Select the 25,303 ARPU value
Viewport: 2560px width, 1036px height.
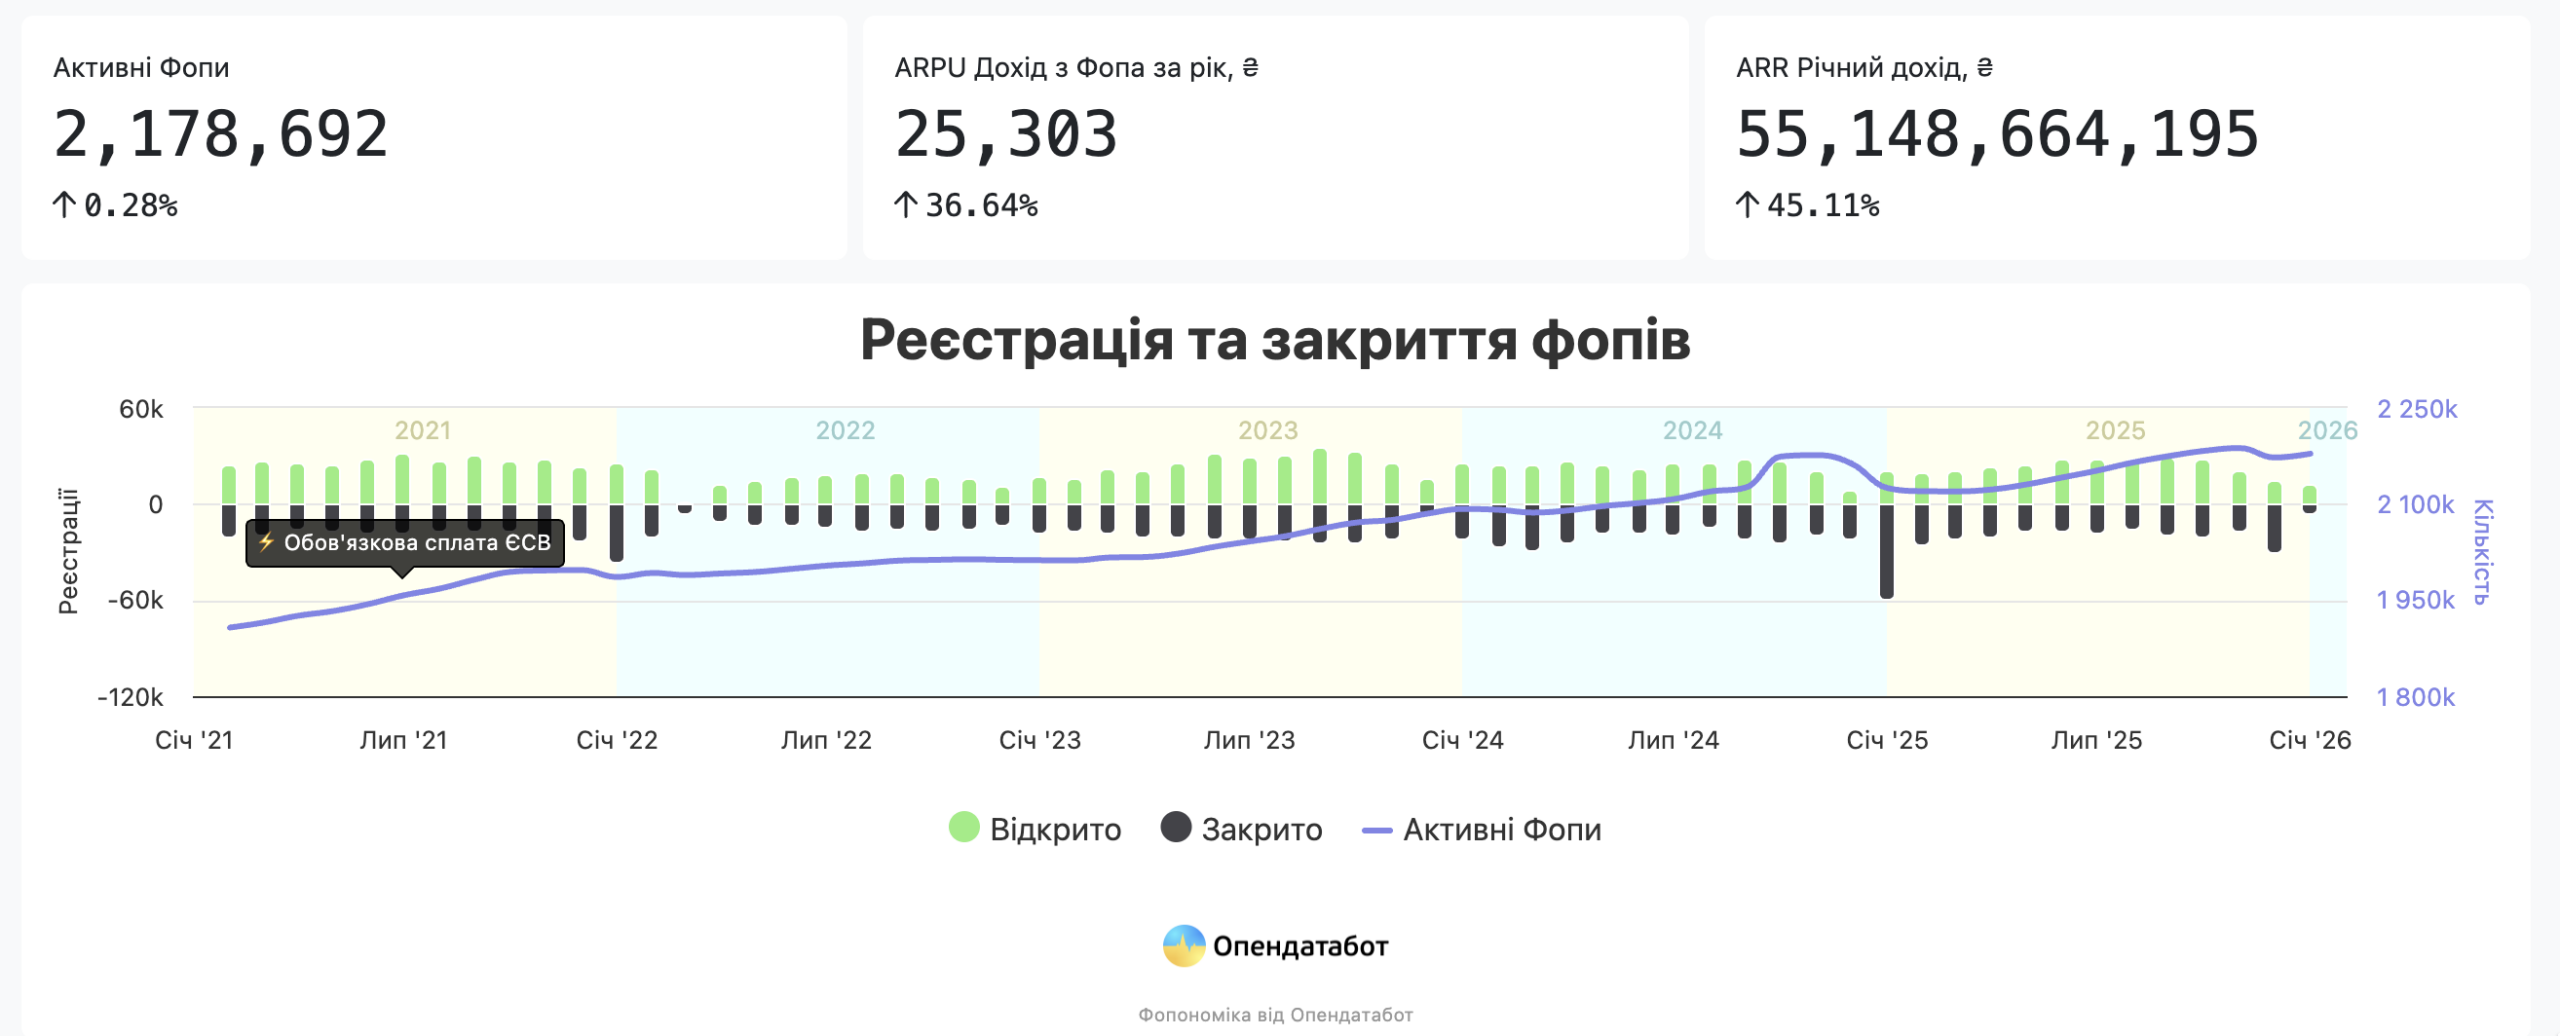click(1006, 135)
